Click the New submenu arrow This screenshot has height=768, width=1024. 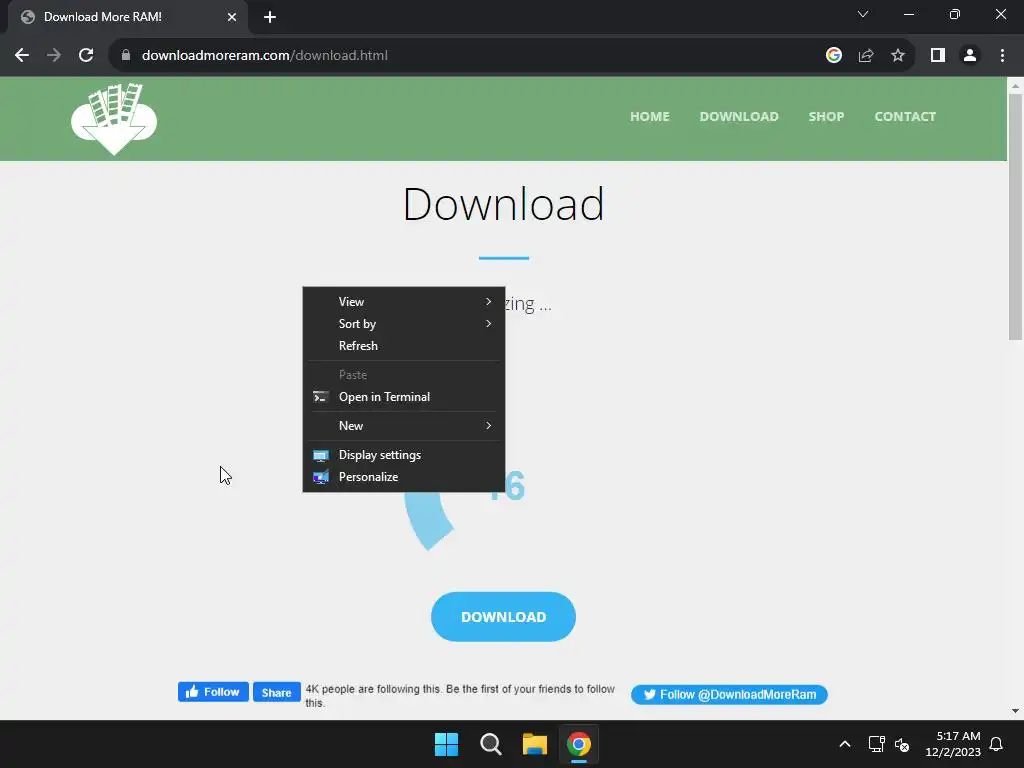pos(488,426)
